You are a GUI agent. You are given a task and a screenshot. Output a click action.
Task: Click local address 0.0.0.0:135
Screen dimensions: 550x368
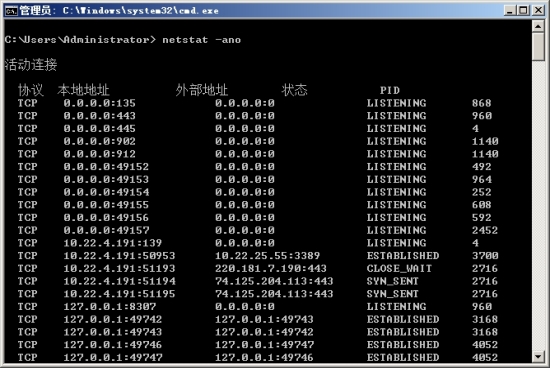point(100,103)
